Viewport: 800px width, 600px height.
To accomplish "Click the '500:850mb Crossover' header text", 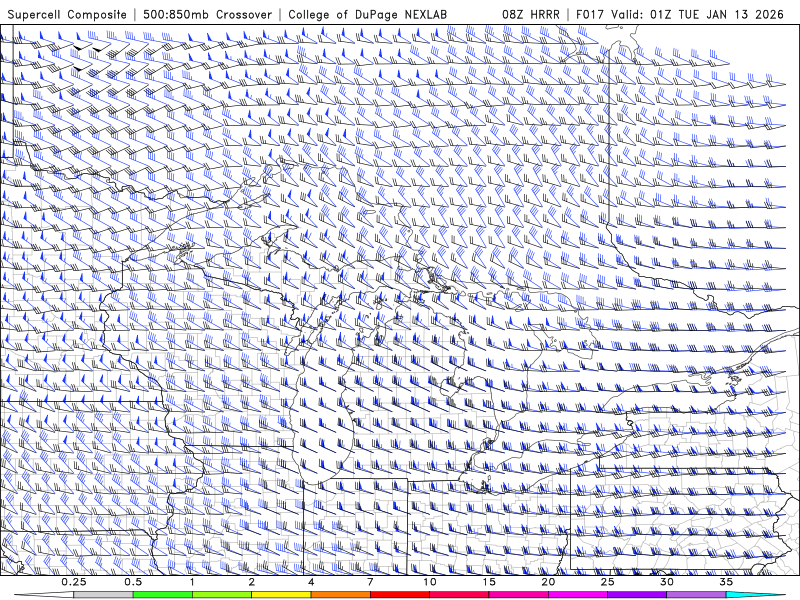I will 208,14.
